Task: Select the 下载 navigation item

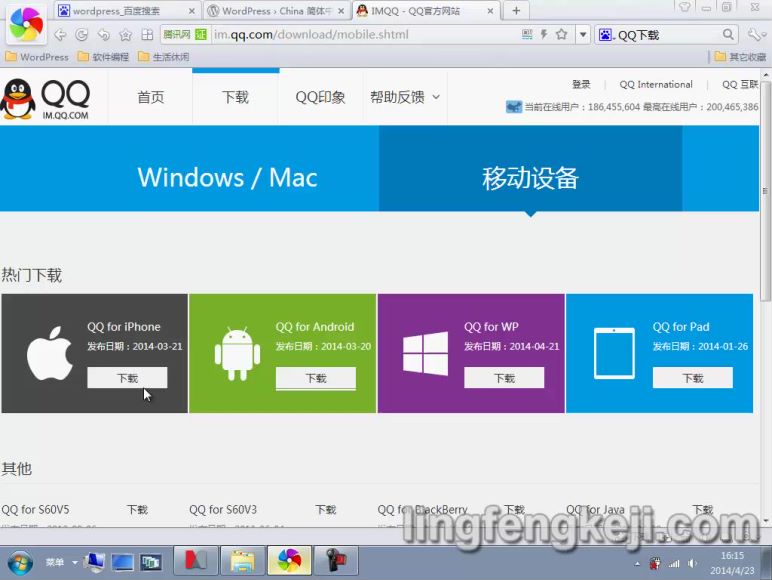Action: coord(235,97)
